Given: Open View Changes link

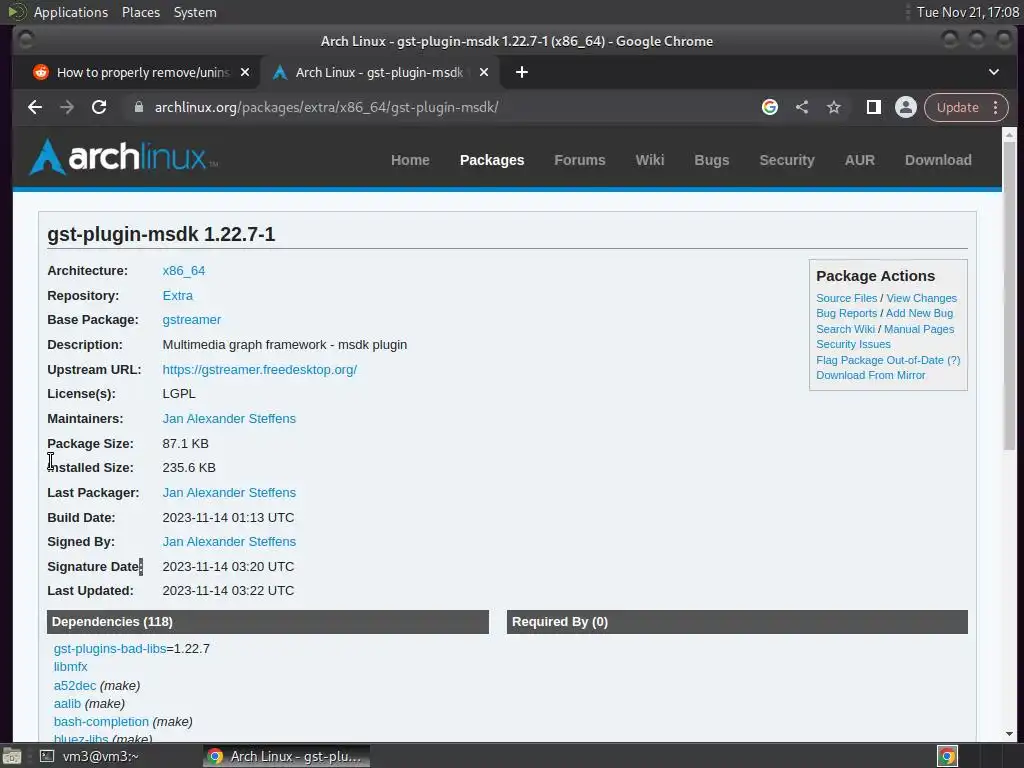Looking at the screenshot, I should point(921,298).
